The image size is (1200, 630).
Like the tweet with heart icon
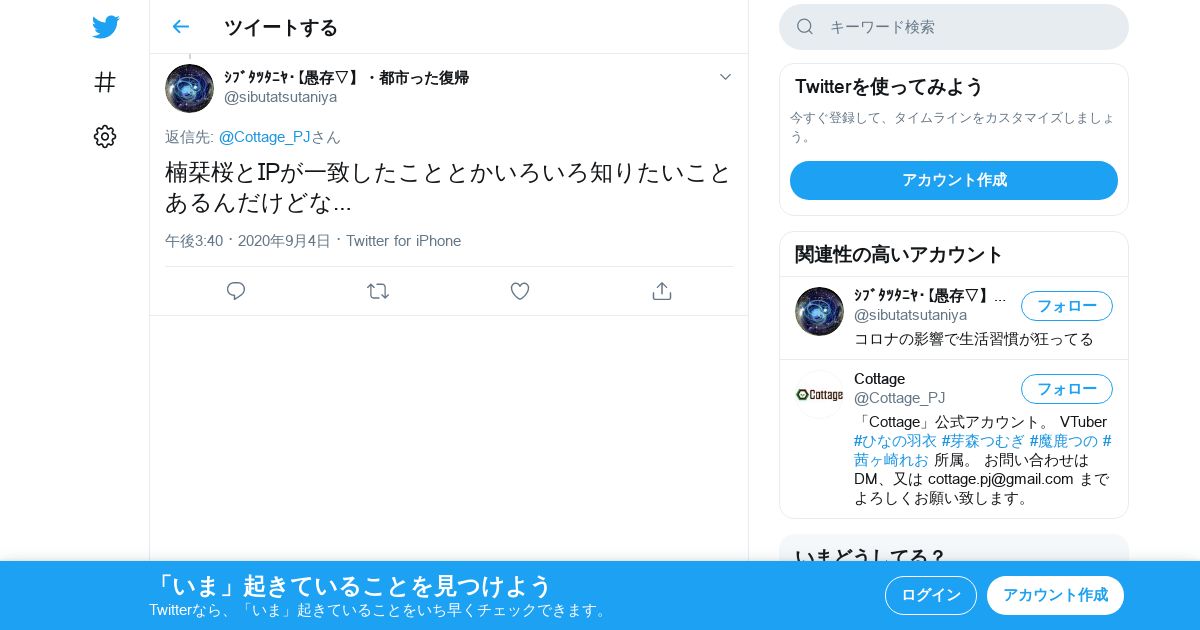pyautogui.click(x=520, y=291)
